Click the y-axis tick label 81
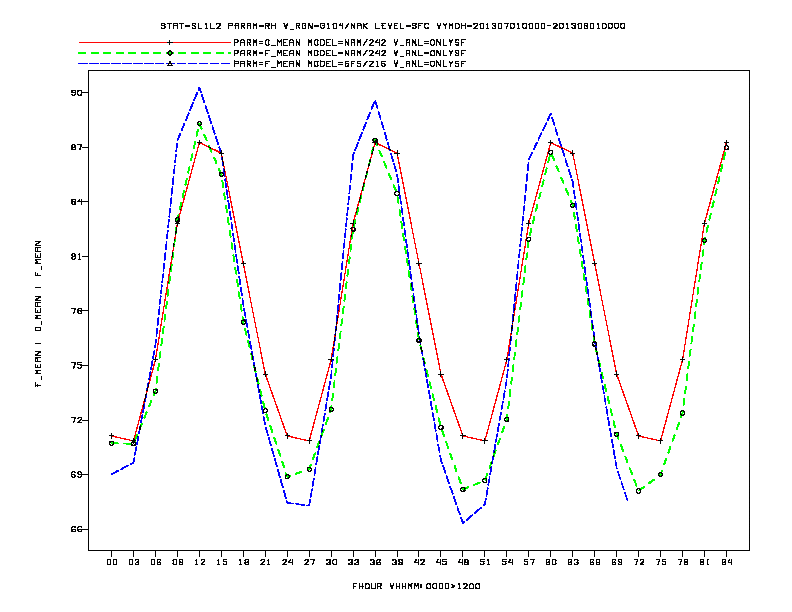 click(77, 257)
